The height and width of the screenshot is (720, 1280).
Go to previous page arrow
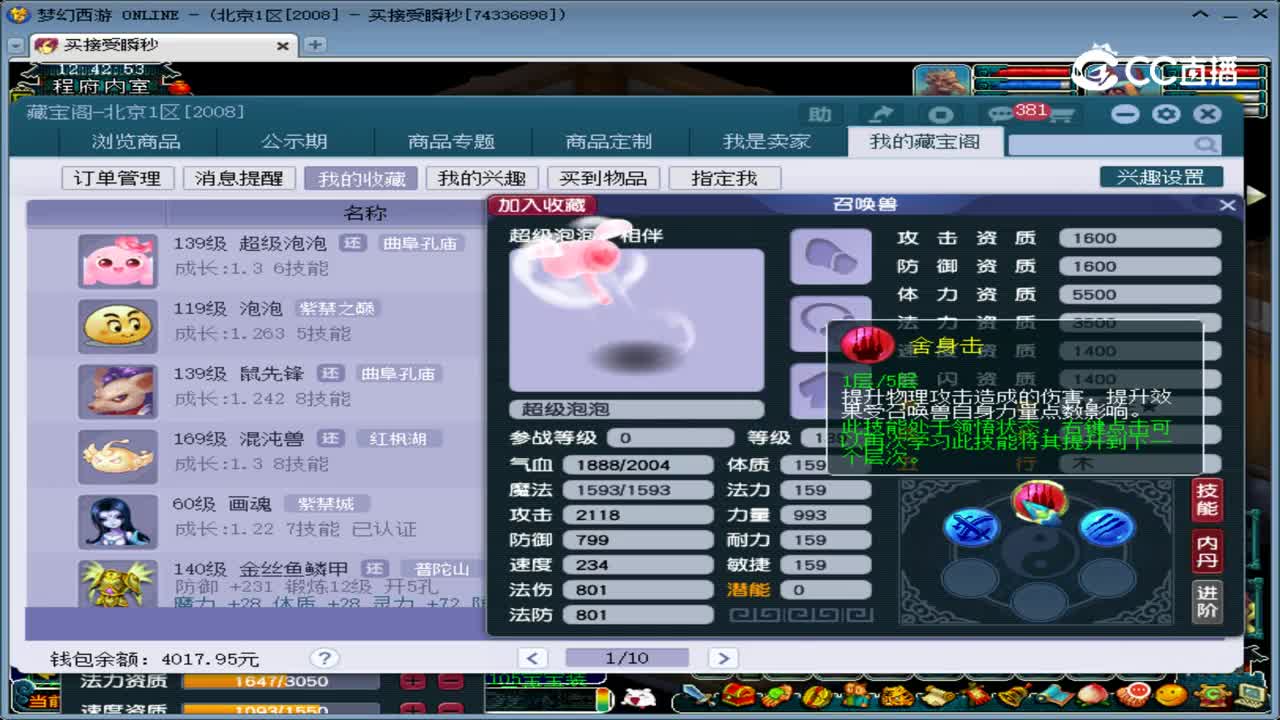click(x=532, y=658)
